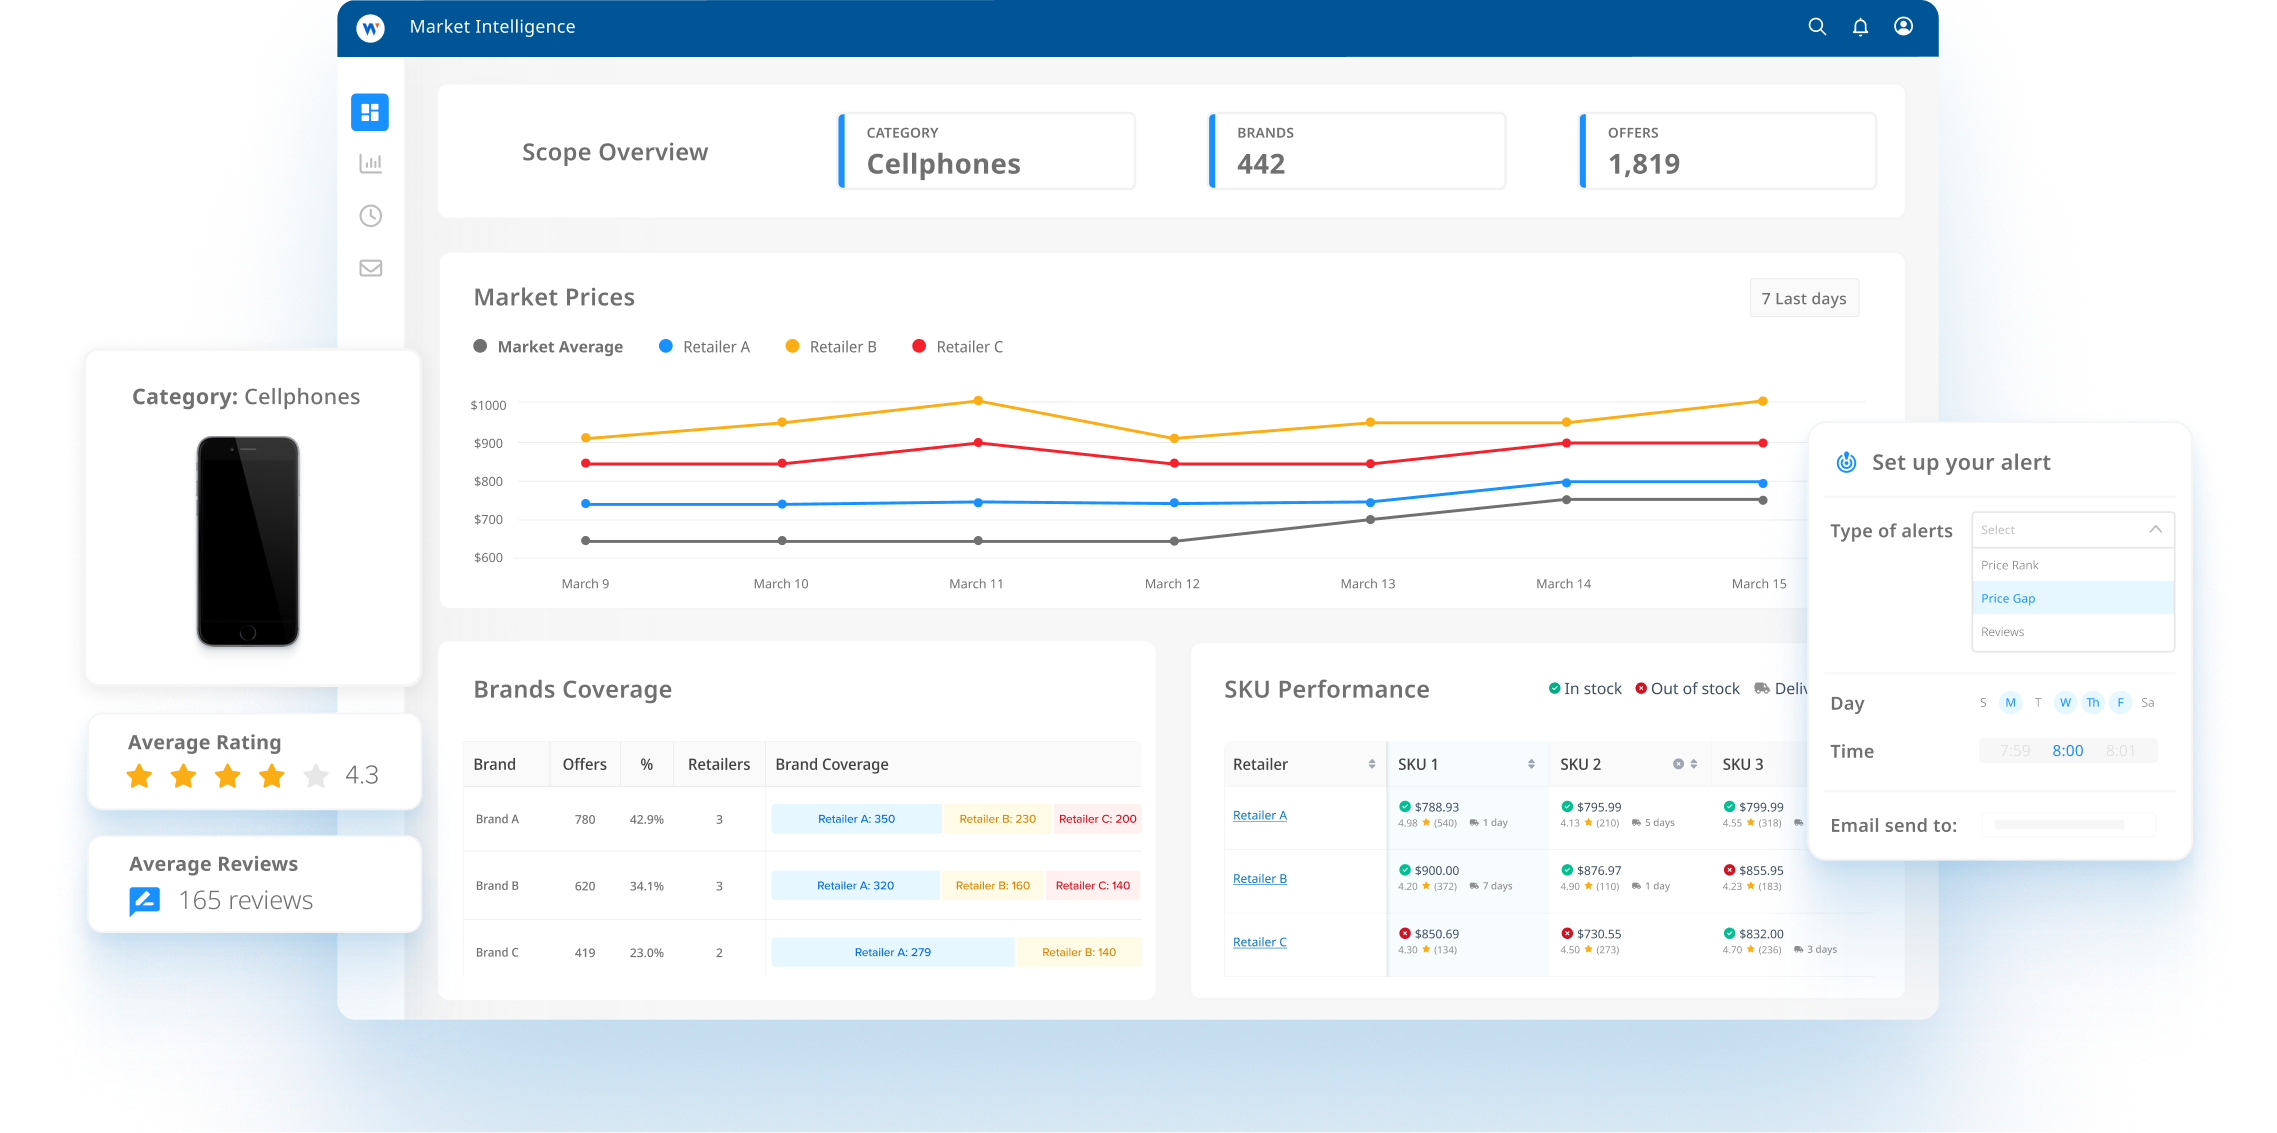The image size is (2277, 1133).
Task: Toggle Thursday (Th) in Day selector
Action: pyautogui.click(x=2093, y=703)
